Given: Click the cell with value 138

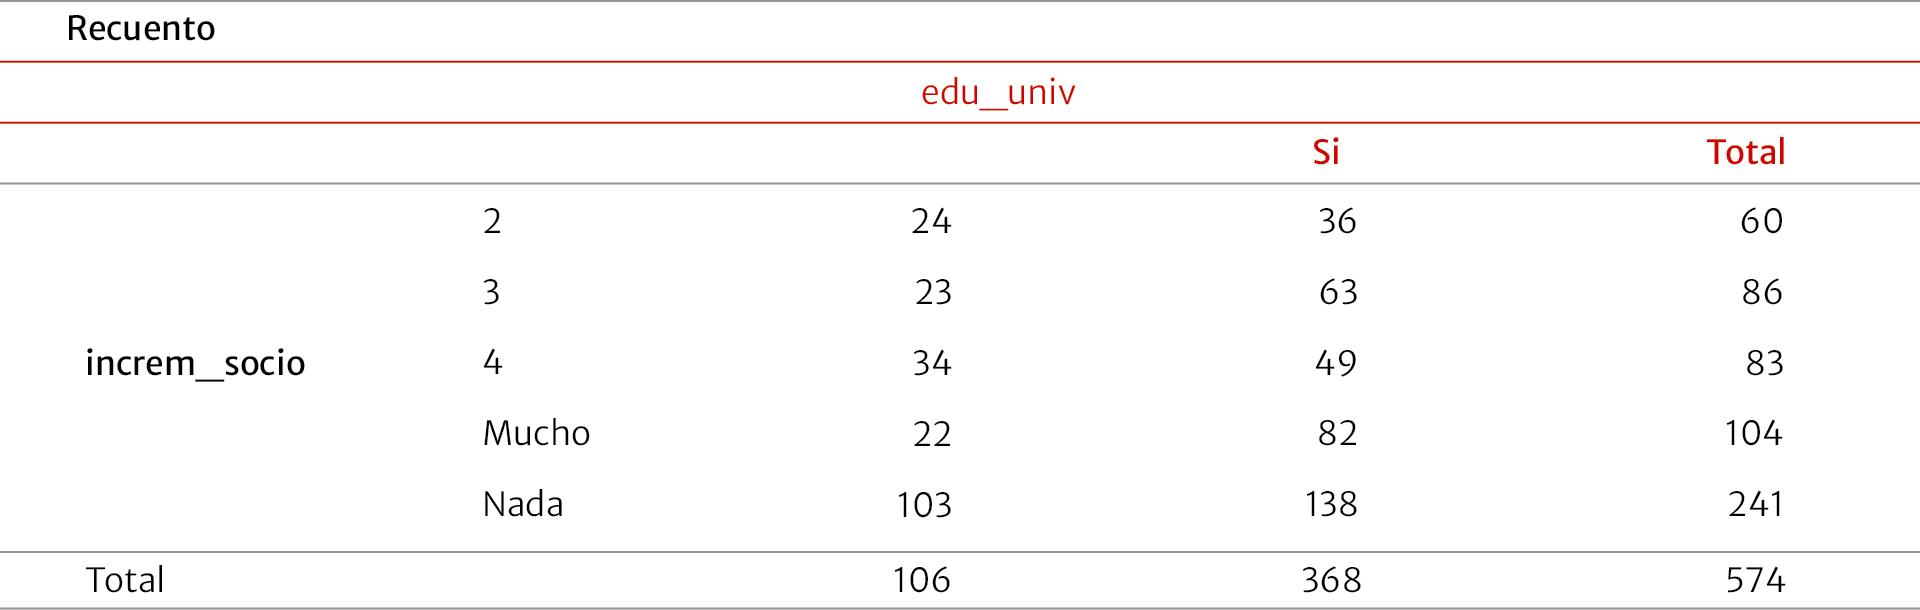Looking at the screenshot, I should pyautogui.click(x=1331, y=504).
